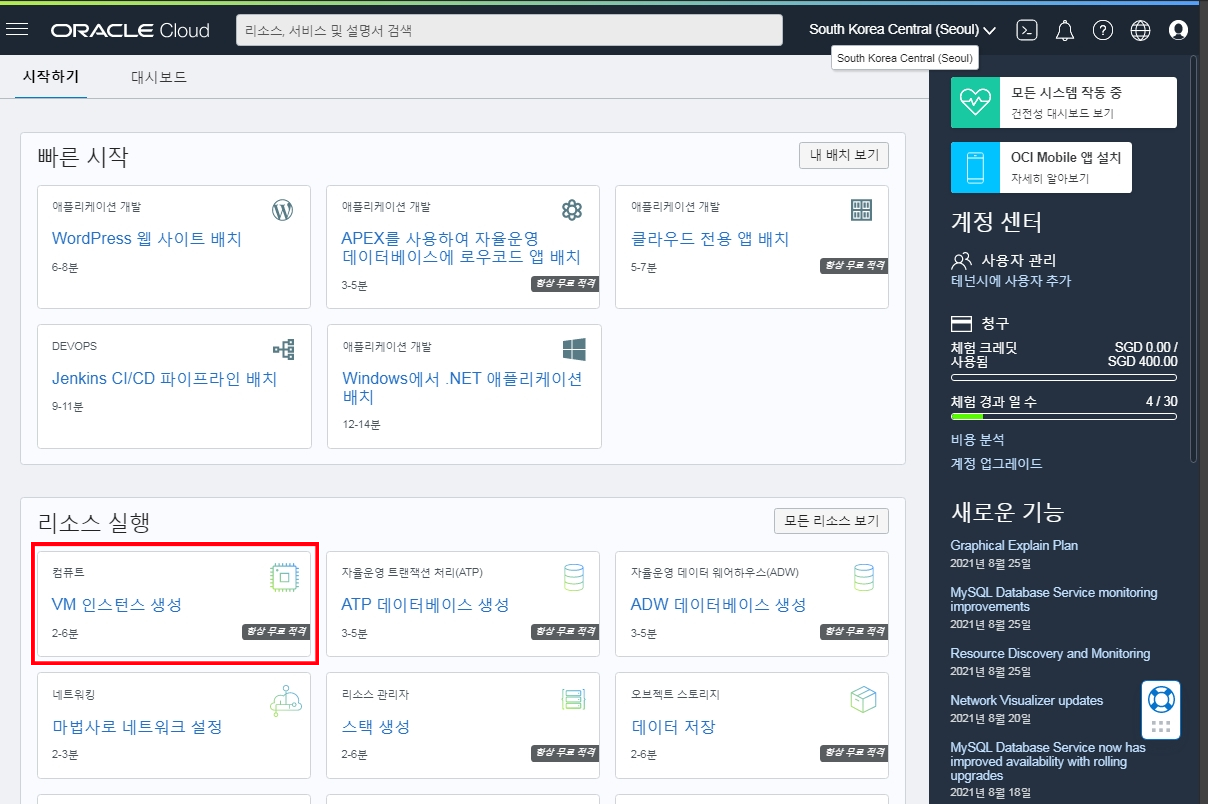Viewport: 1208px width, 804px height.
Task: Open 마법사로 네트워크 설정 link
Action: (x=137, y=727)
